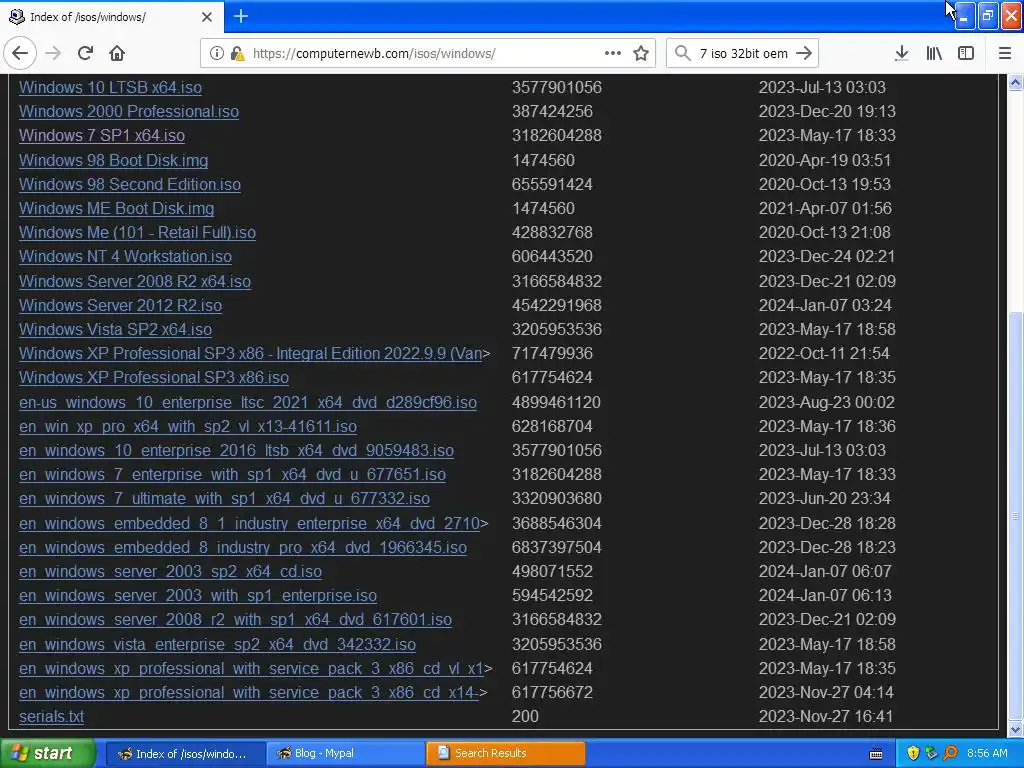Download Windows 7 SP1 x64.iso
The height and width of the screenshot is (768, 1024).
102,136
